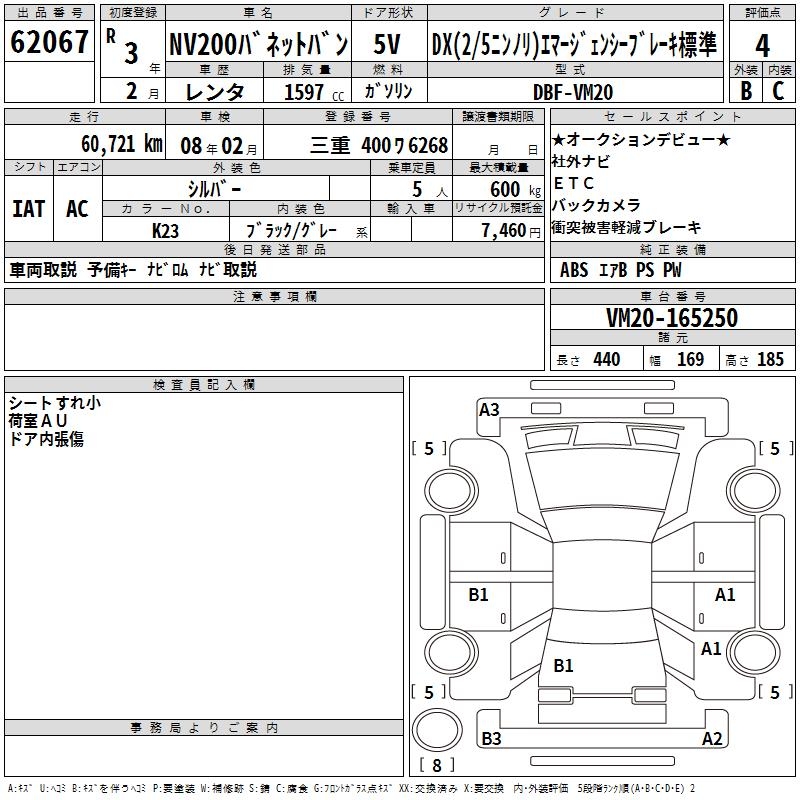Select the 後日発送部品 header

click(274, 249)
